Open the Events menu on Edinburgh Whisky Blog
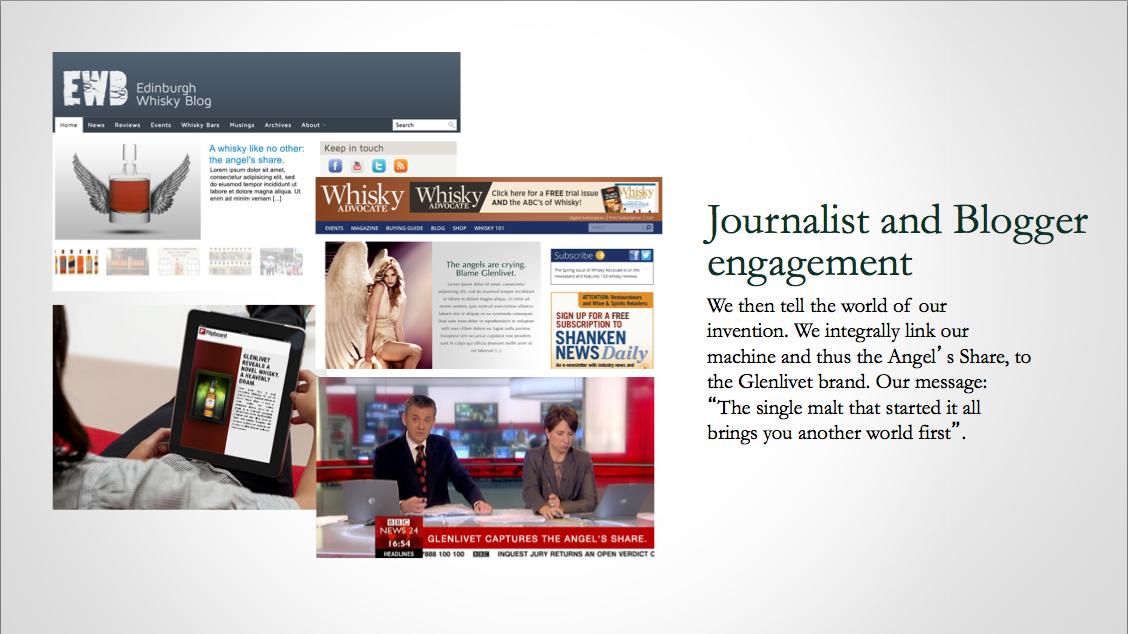This screenshot has width=1128, height=634. pyautogui.click(x=161, y=125)
